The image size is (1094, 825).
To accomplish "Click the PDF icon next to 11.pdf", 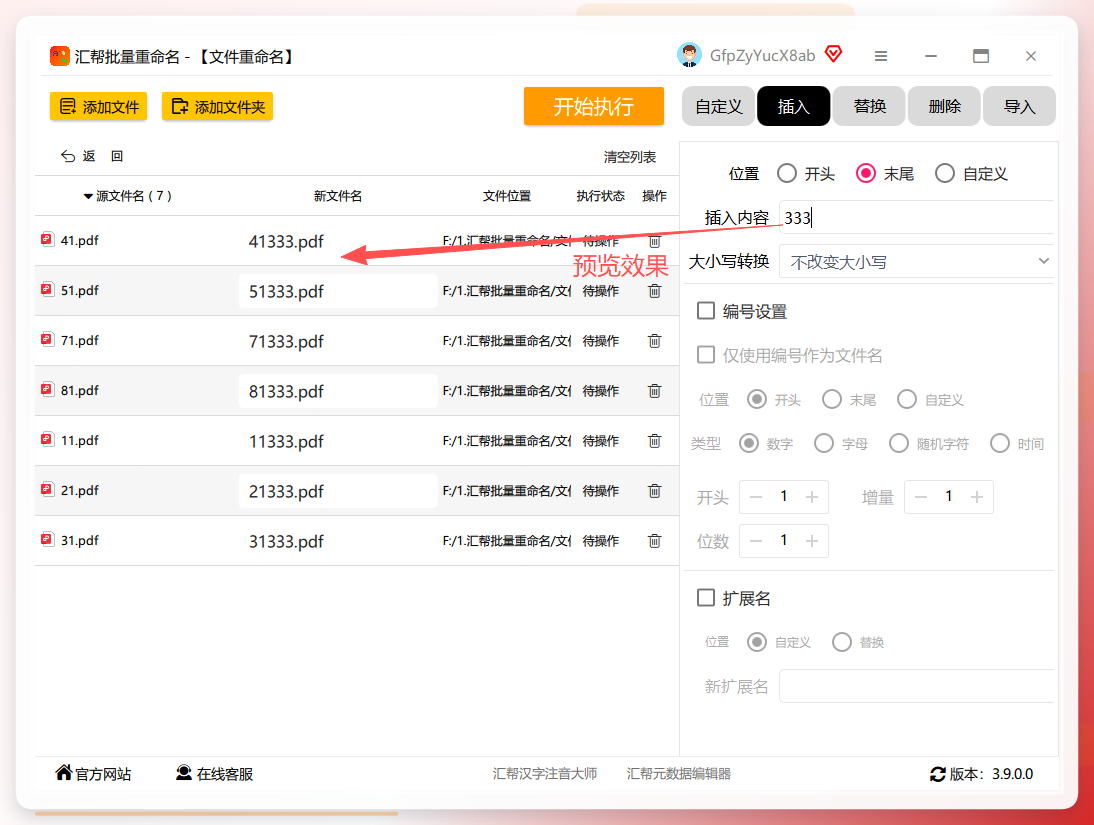I will (47, 440).
